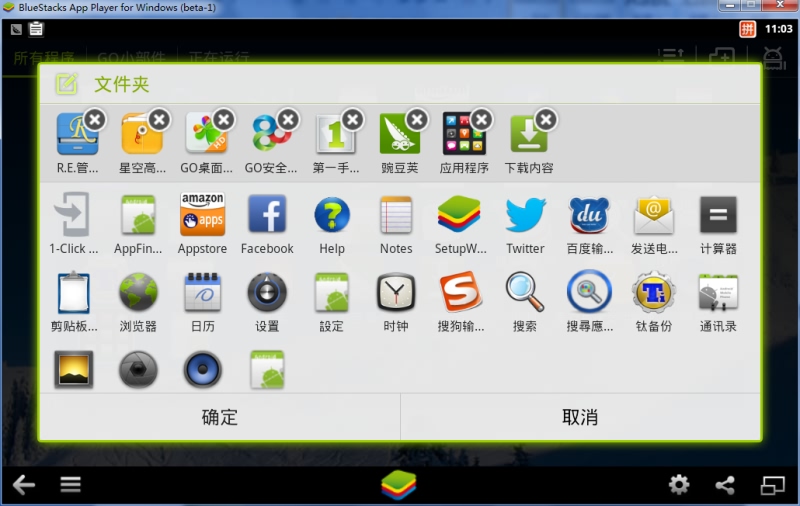Select the 浏览器 browser icon
Viewport: 800px width, 506px height.
[138, 292]
